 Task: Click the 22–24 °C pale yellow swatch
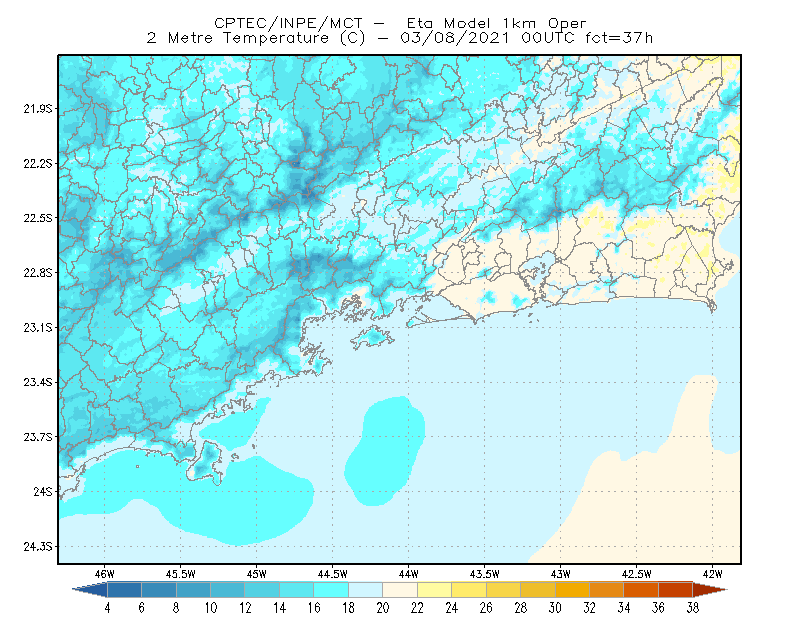point(435,590)
